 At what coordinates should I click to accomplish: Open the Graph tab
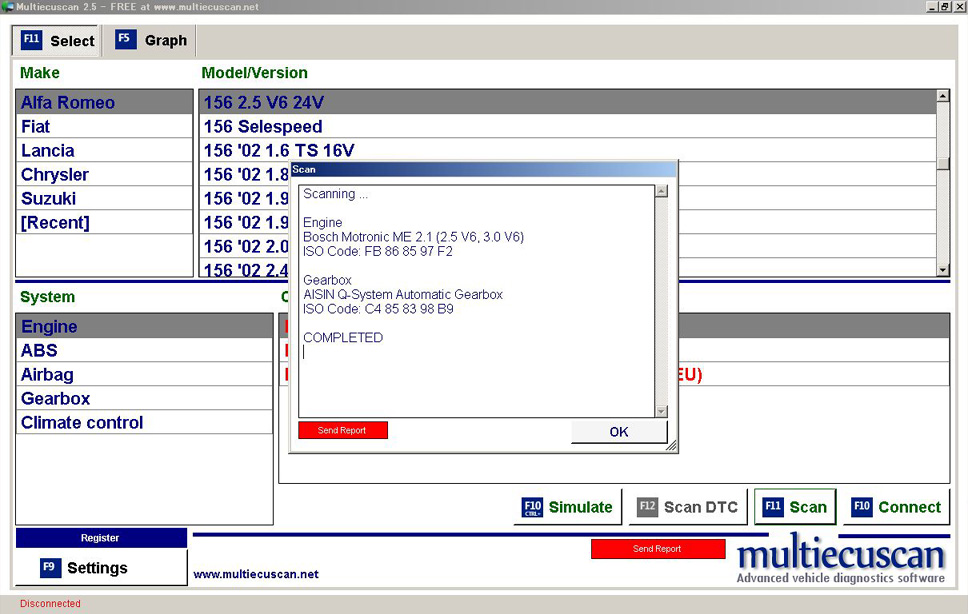(x=152, y=40)
